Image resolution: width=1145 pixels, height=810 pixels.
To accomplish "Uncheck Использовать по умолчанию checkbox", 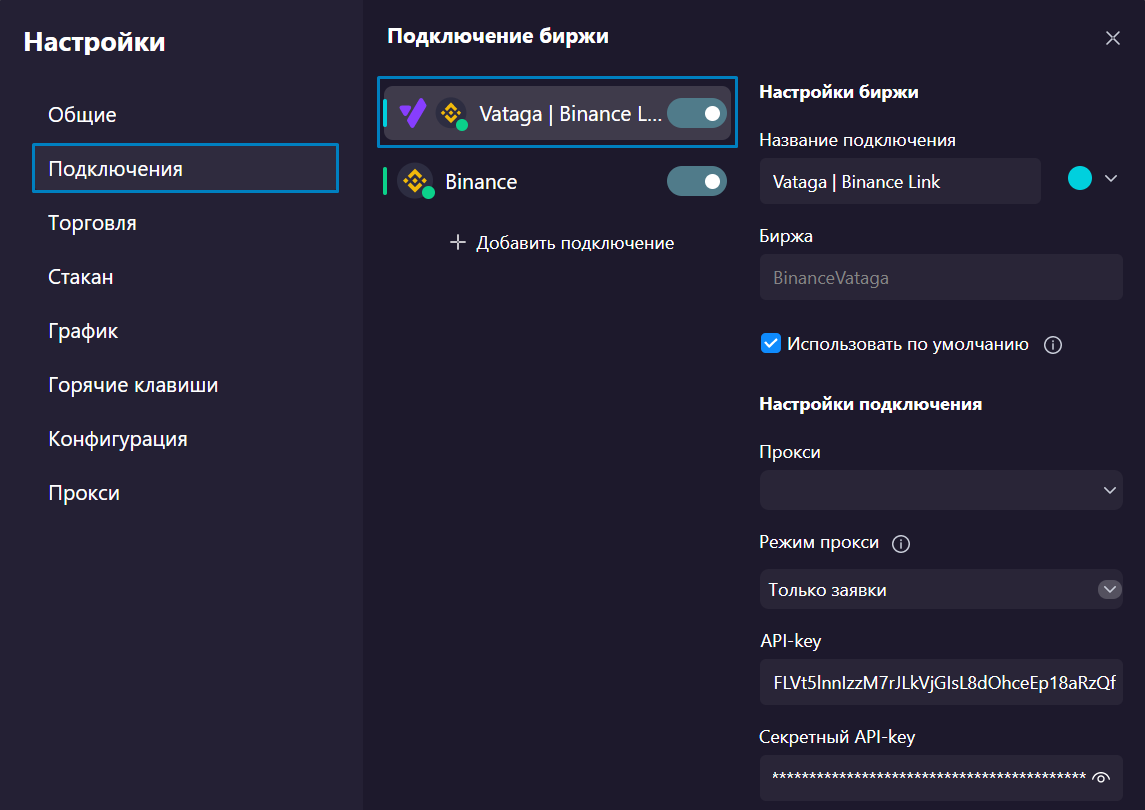I will click(x=770, y=343).
